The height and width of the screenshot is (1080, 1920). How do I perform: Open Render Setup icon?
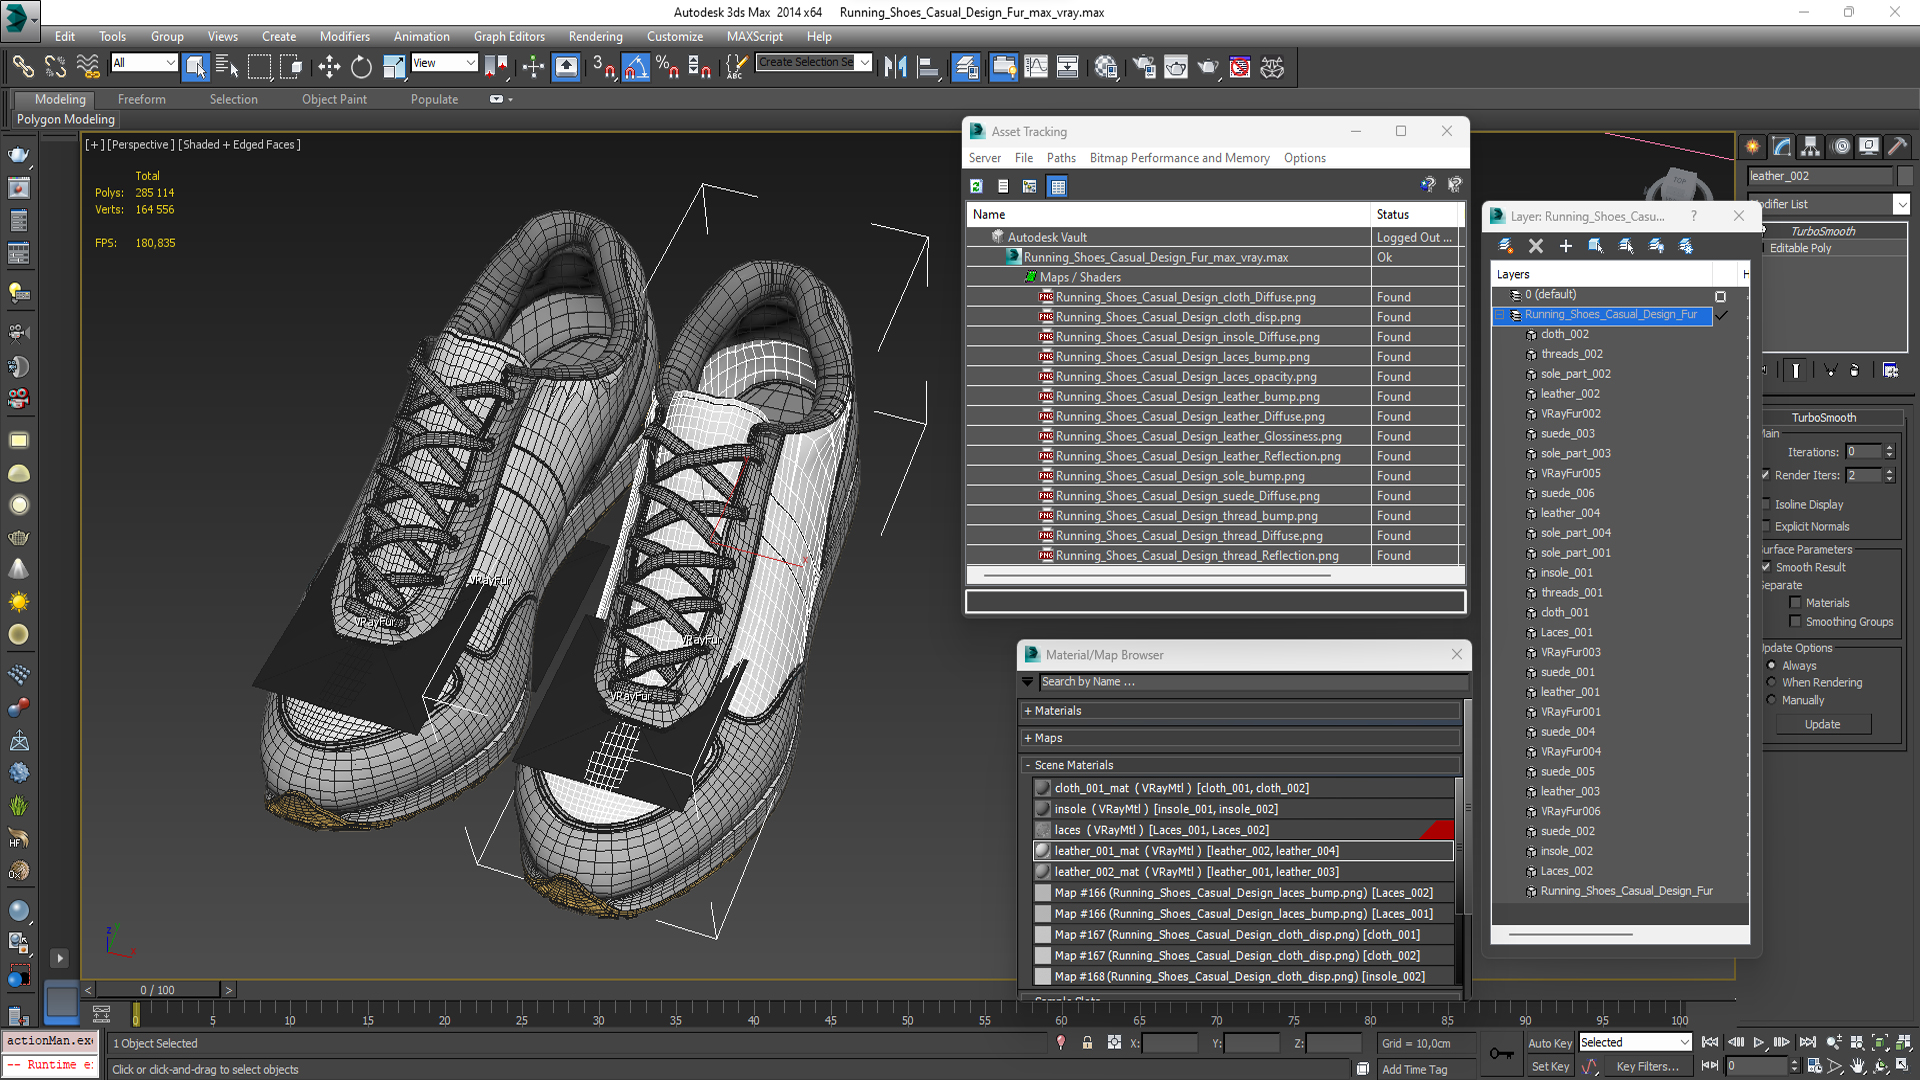click(x=1144, y=67)
